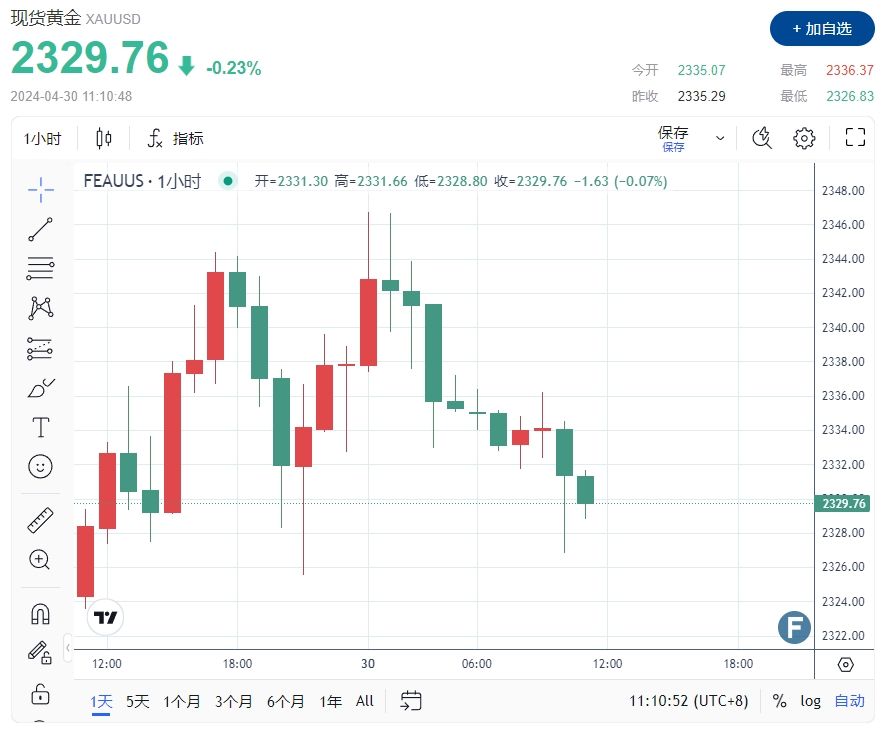Select the brush drawing tool
881x731 pixels.
(41, 388)
